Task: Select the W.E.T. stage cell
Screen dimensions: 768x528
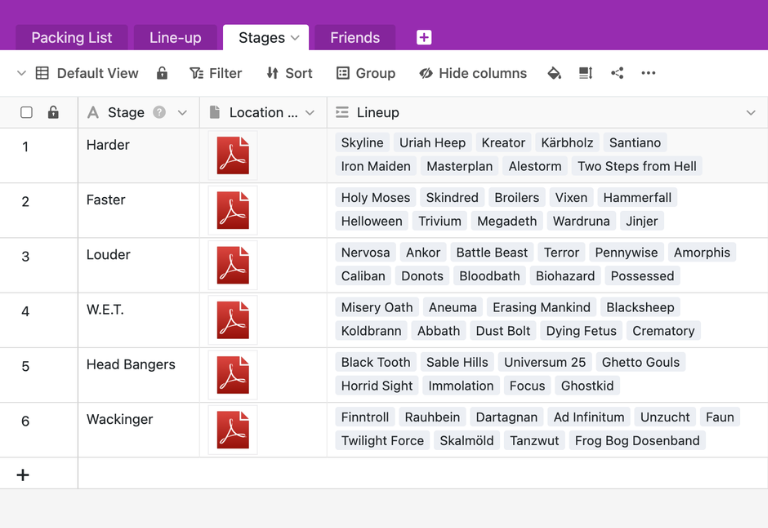Action: [139, 320]
